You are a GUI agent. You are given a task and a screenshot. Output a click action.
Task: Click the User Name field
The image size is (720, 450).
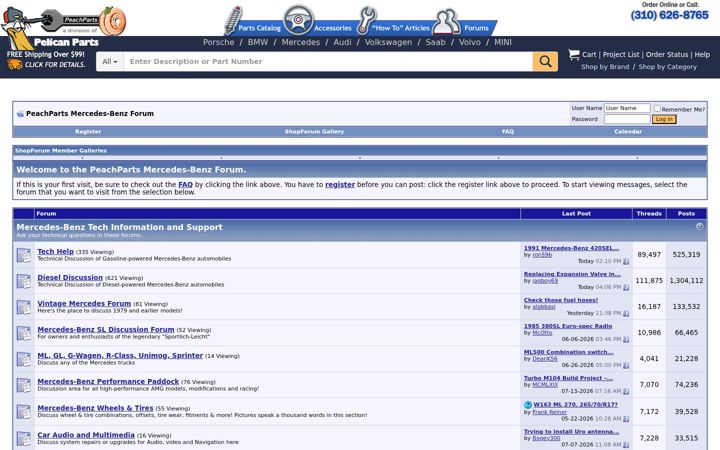pyautogui.click(x=627, y=108)
